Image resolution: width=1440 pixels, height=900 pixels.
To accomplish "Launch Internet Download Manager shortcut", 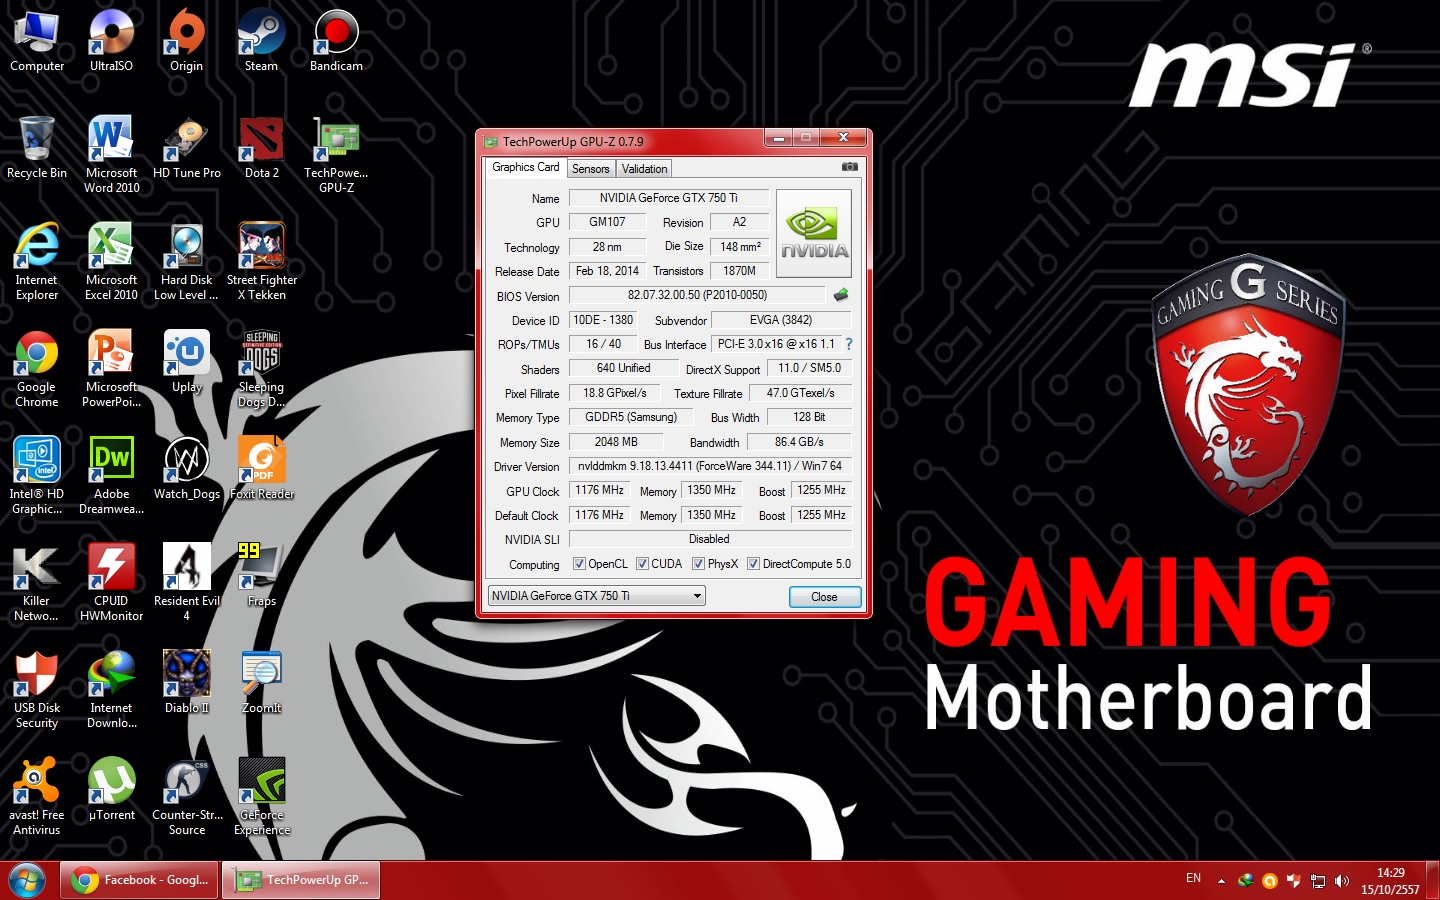I will pos(111,689).
